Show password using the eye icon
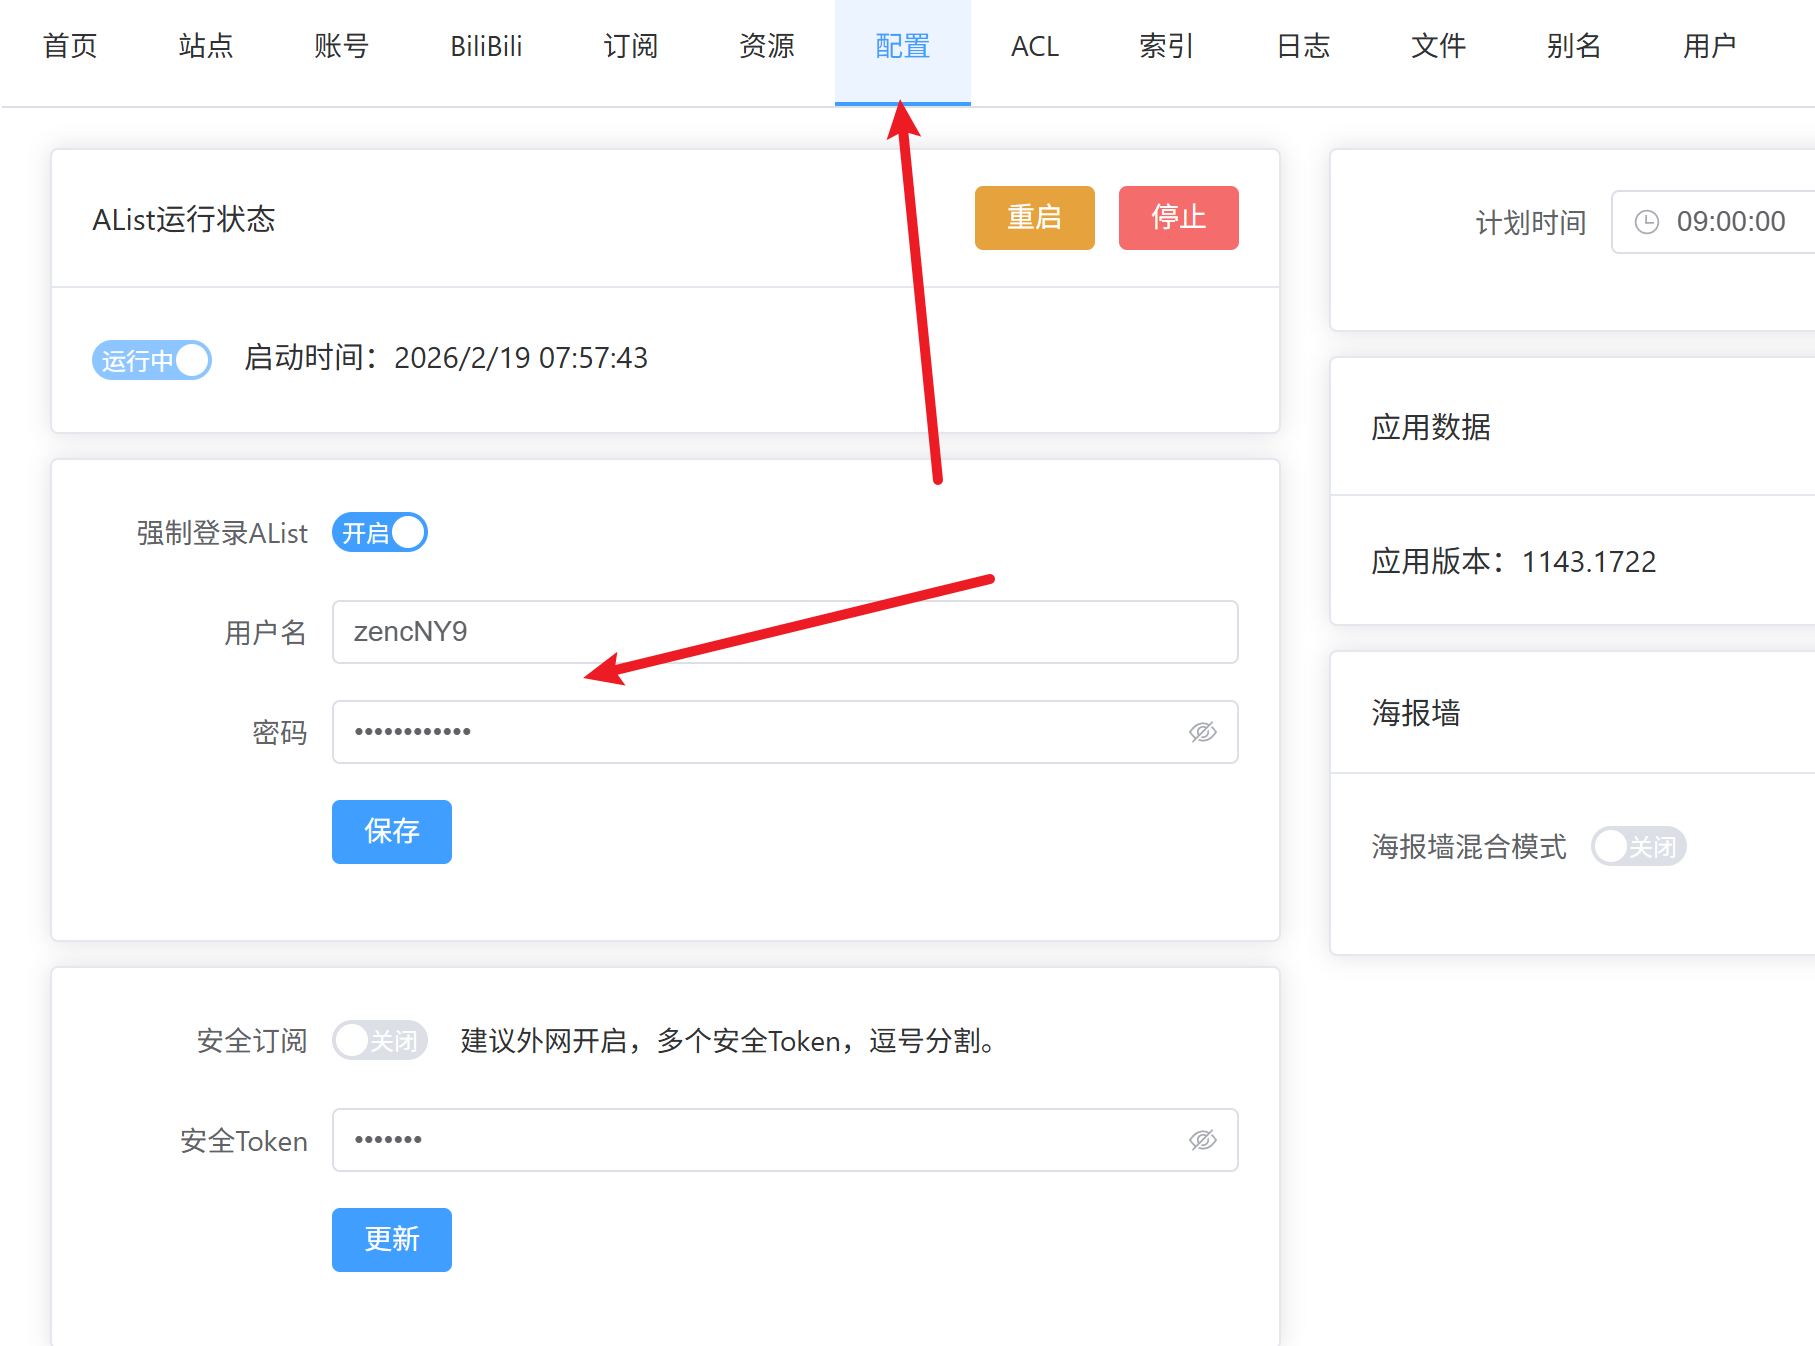The image size is (1815, 1346). (1202, 732)
